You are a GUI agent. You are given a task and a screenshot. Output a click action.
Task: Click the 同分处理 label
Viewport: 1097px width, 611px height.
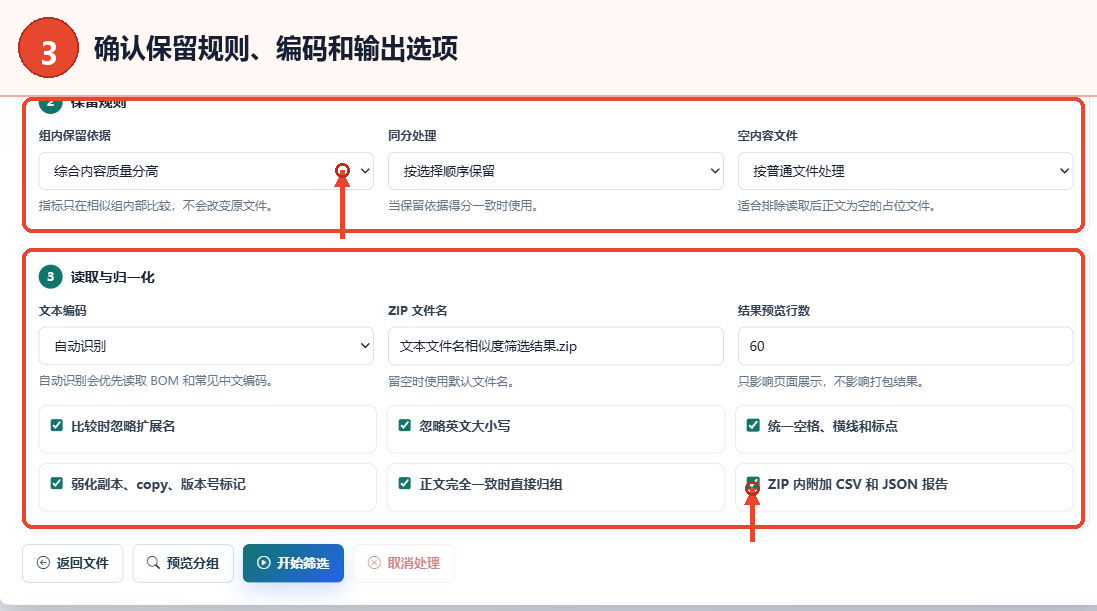pyautogui.click(x=412, y=136)
